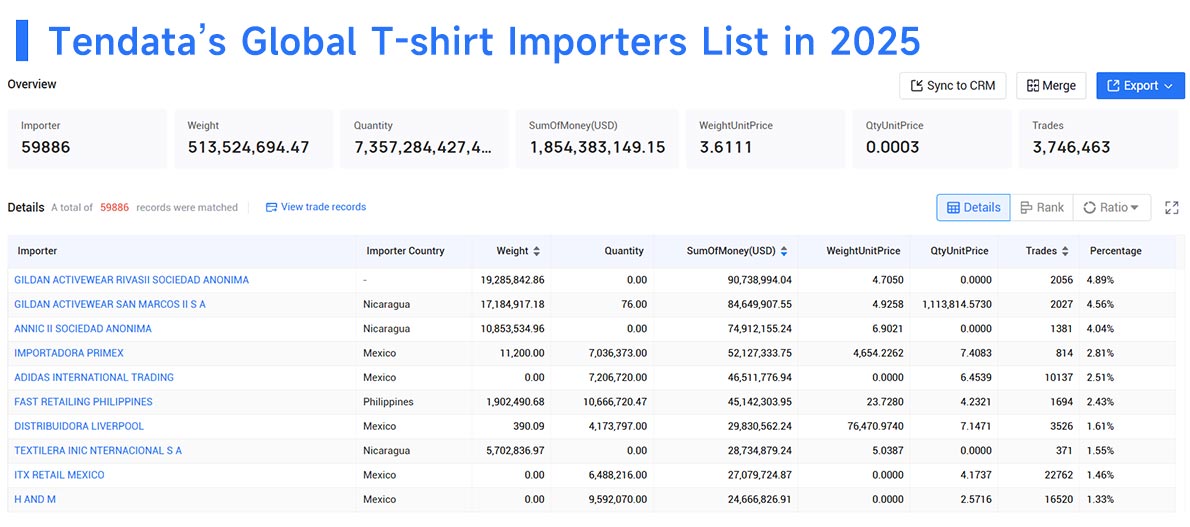Viewport: 1190px width, 527px height.
Task: Click the fullscreen expand icon
Action: [x=1172, y=207]
